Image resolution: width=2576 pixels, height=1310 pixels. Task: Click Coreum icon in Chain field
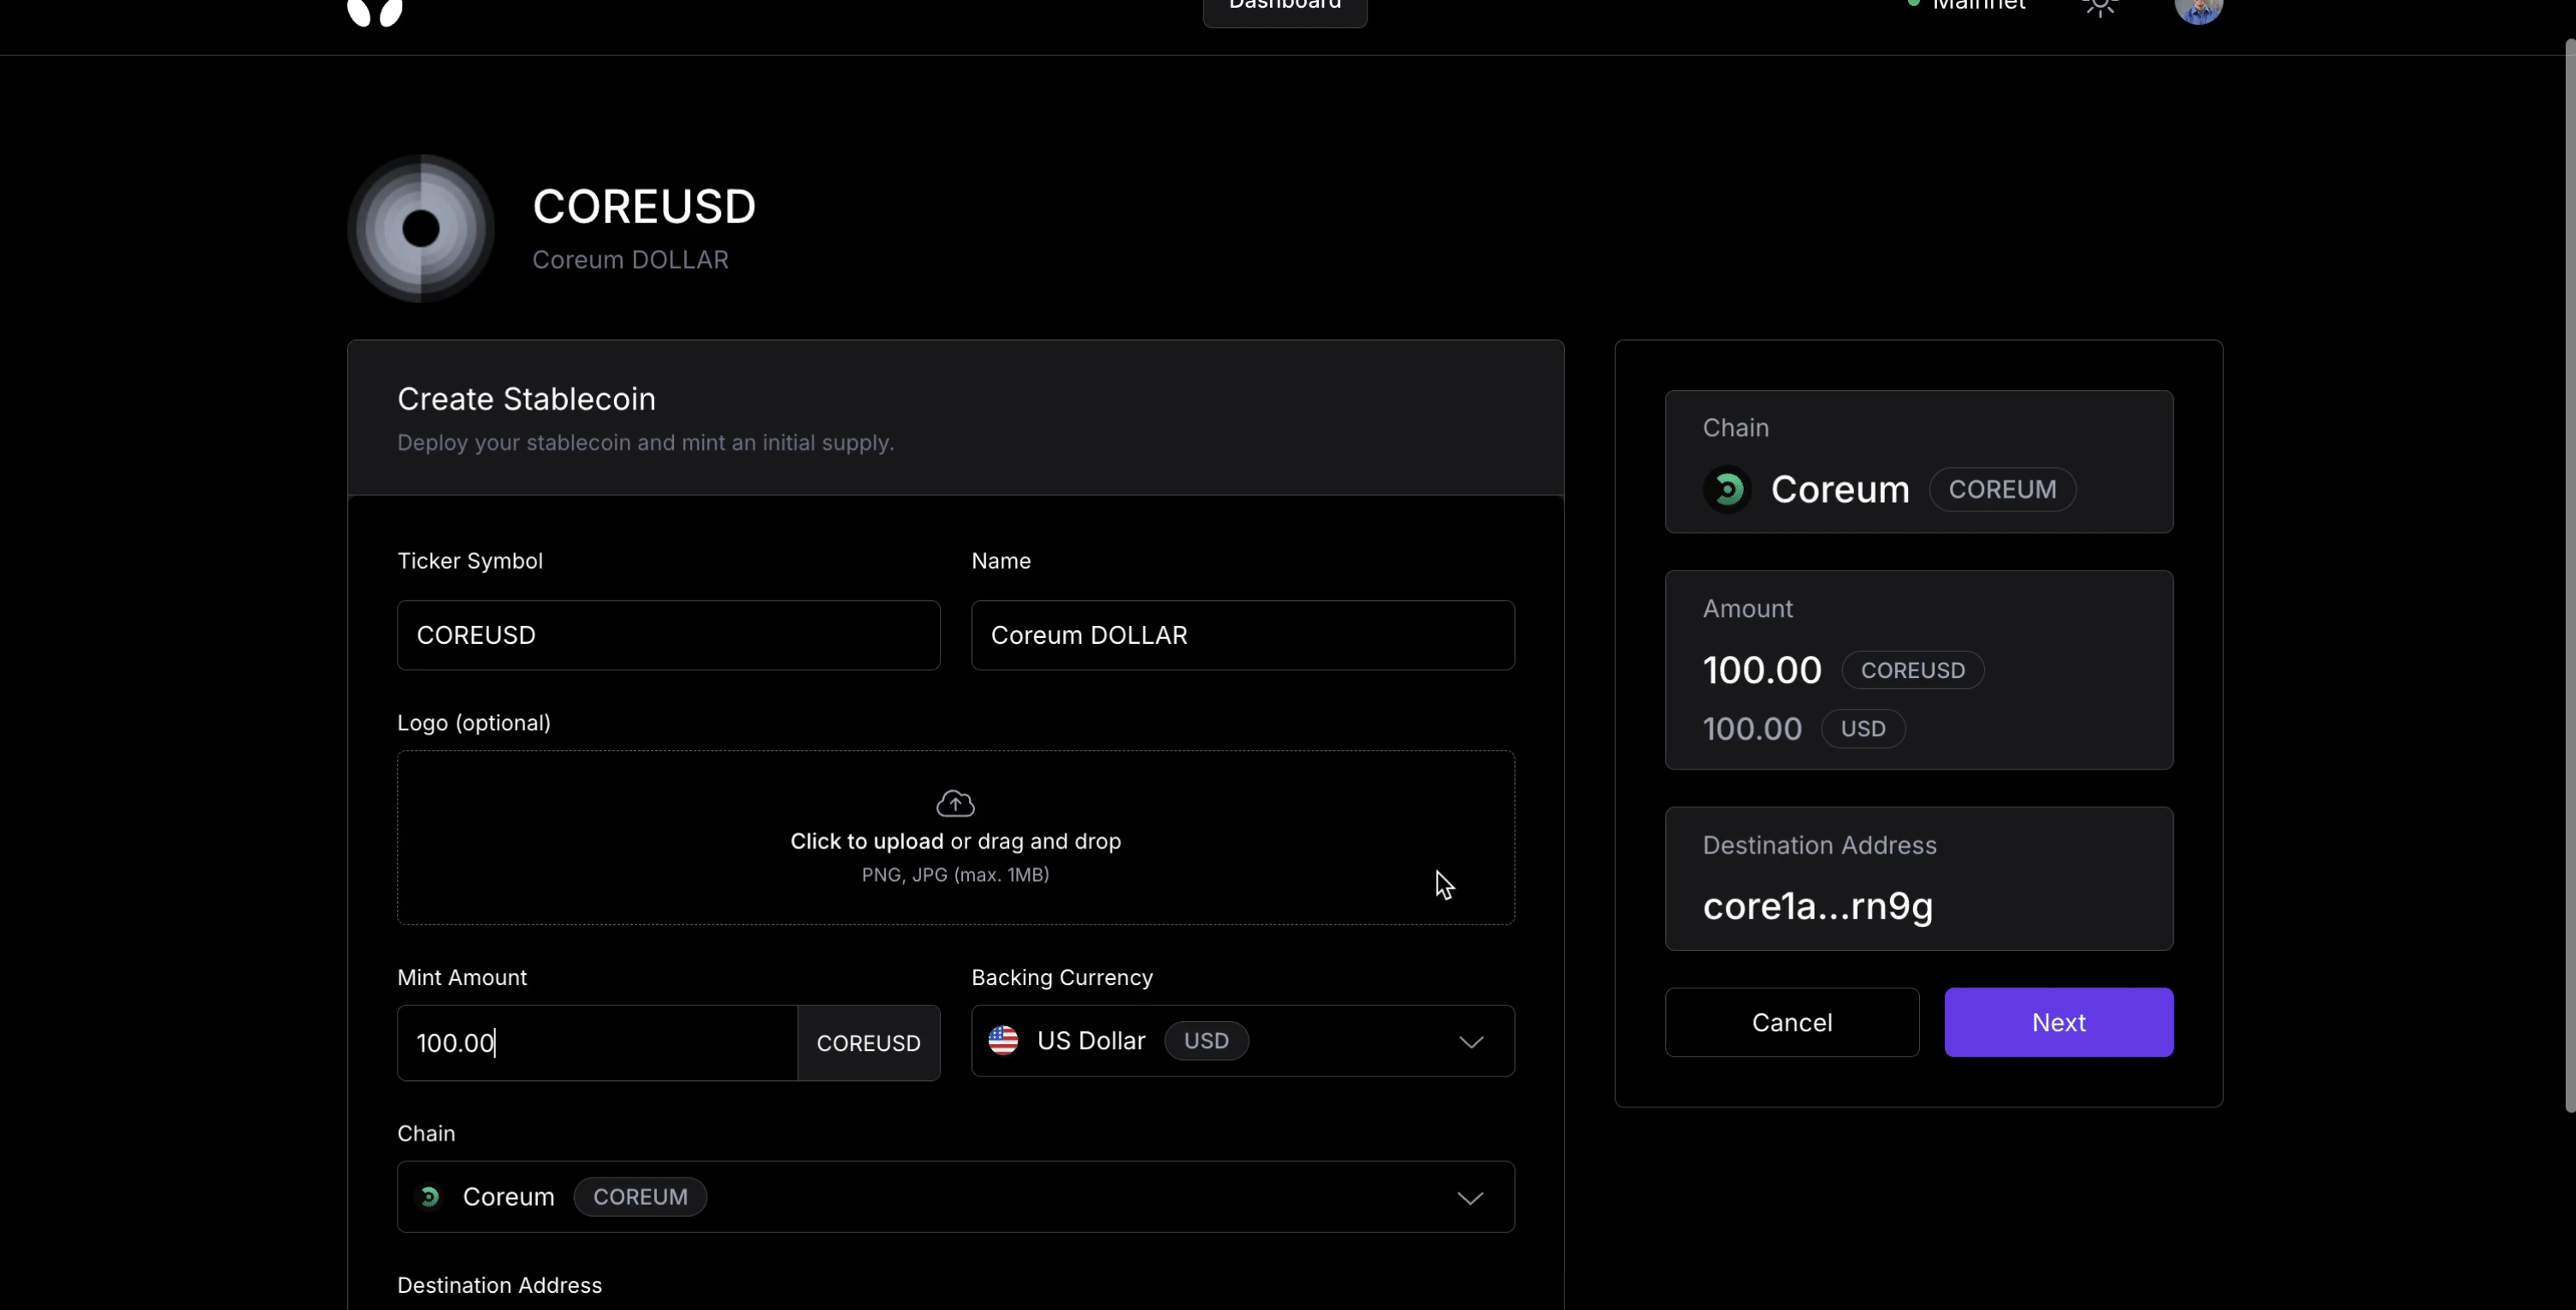[x=430, y=1197]
